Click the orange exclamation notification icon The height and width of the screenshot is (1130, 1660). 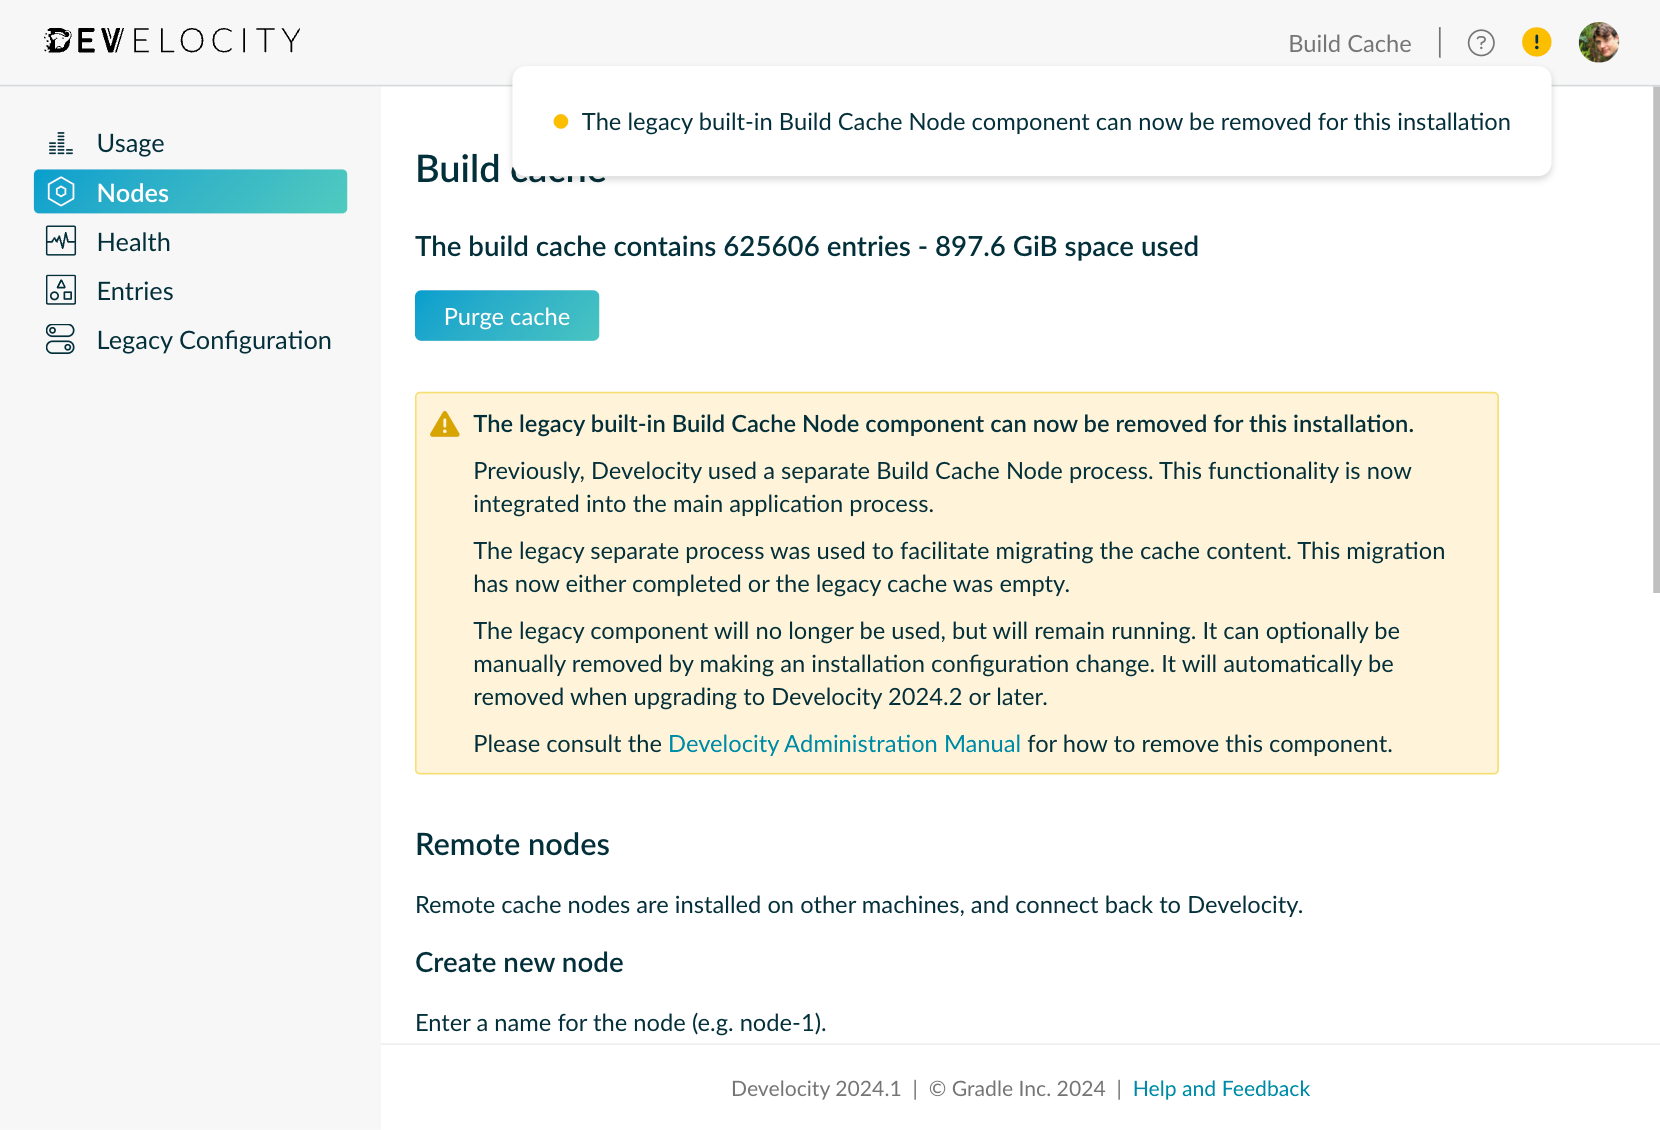pyautogui.click(x=1536, y=42)
